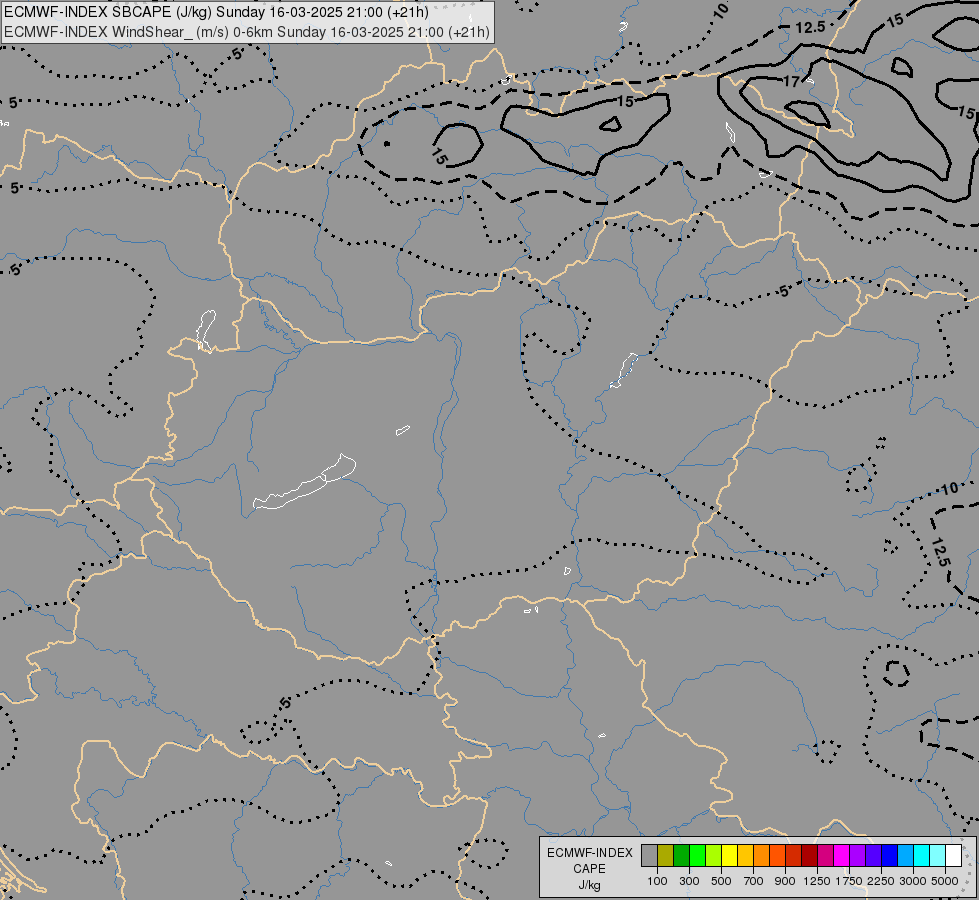
Task: Select the lime yellow-green legend swatch
Action: (714, 855)
